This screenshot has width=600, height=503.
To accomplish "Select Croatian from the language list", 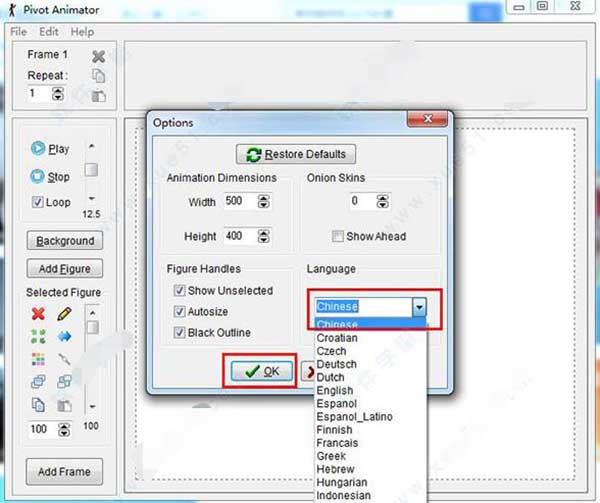I will click(x=370, y=338).
